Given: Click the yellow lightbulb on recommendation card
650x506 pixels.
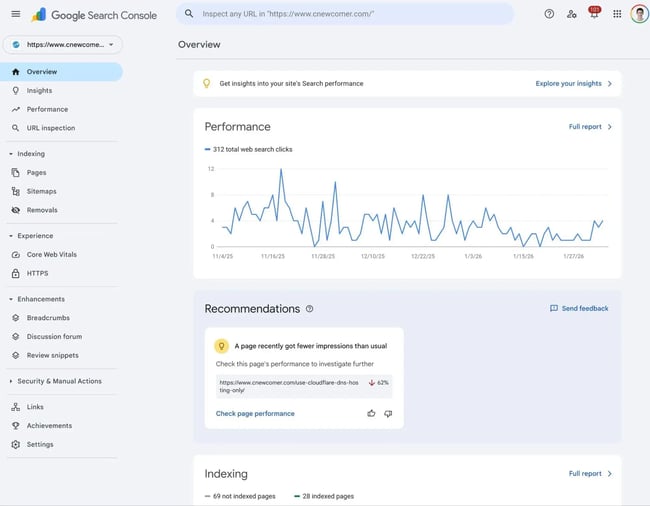Looking at the screenshot, I should [x=222, y=346].
